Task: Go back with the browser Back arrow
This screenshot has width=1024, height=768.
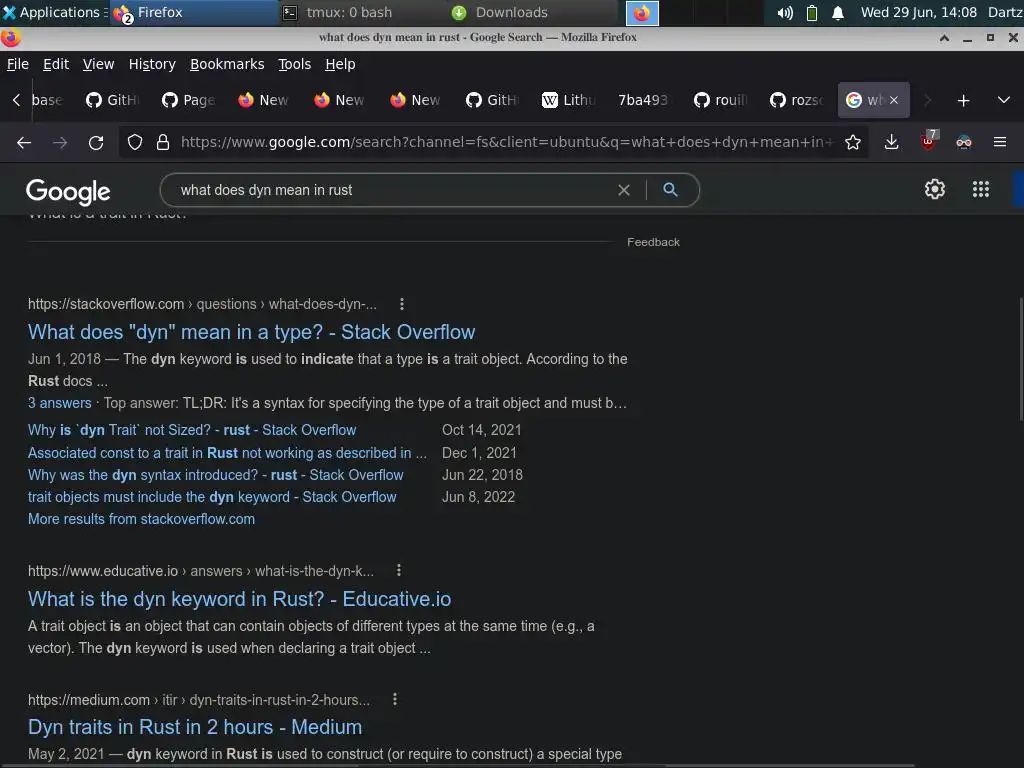Action: click(x=24, y=142)
